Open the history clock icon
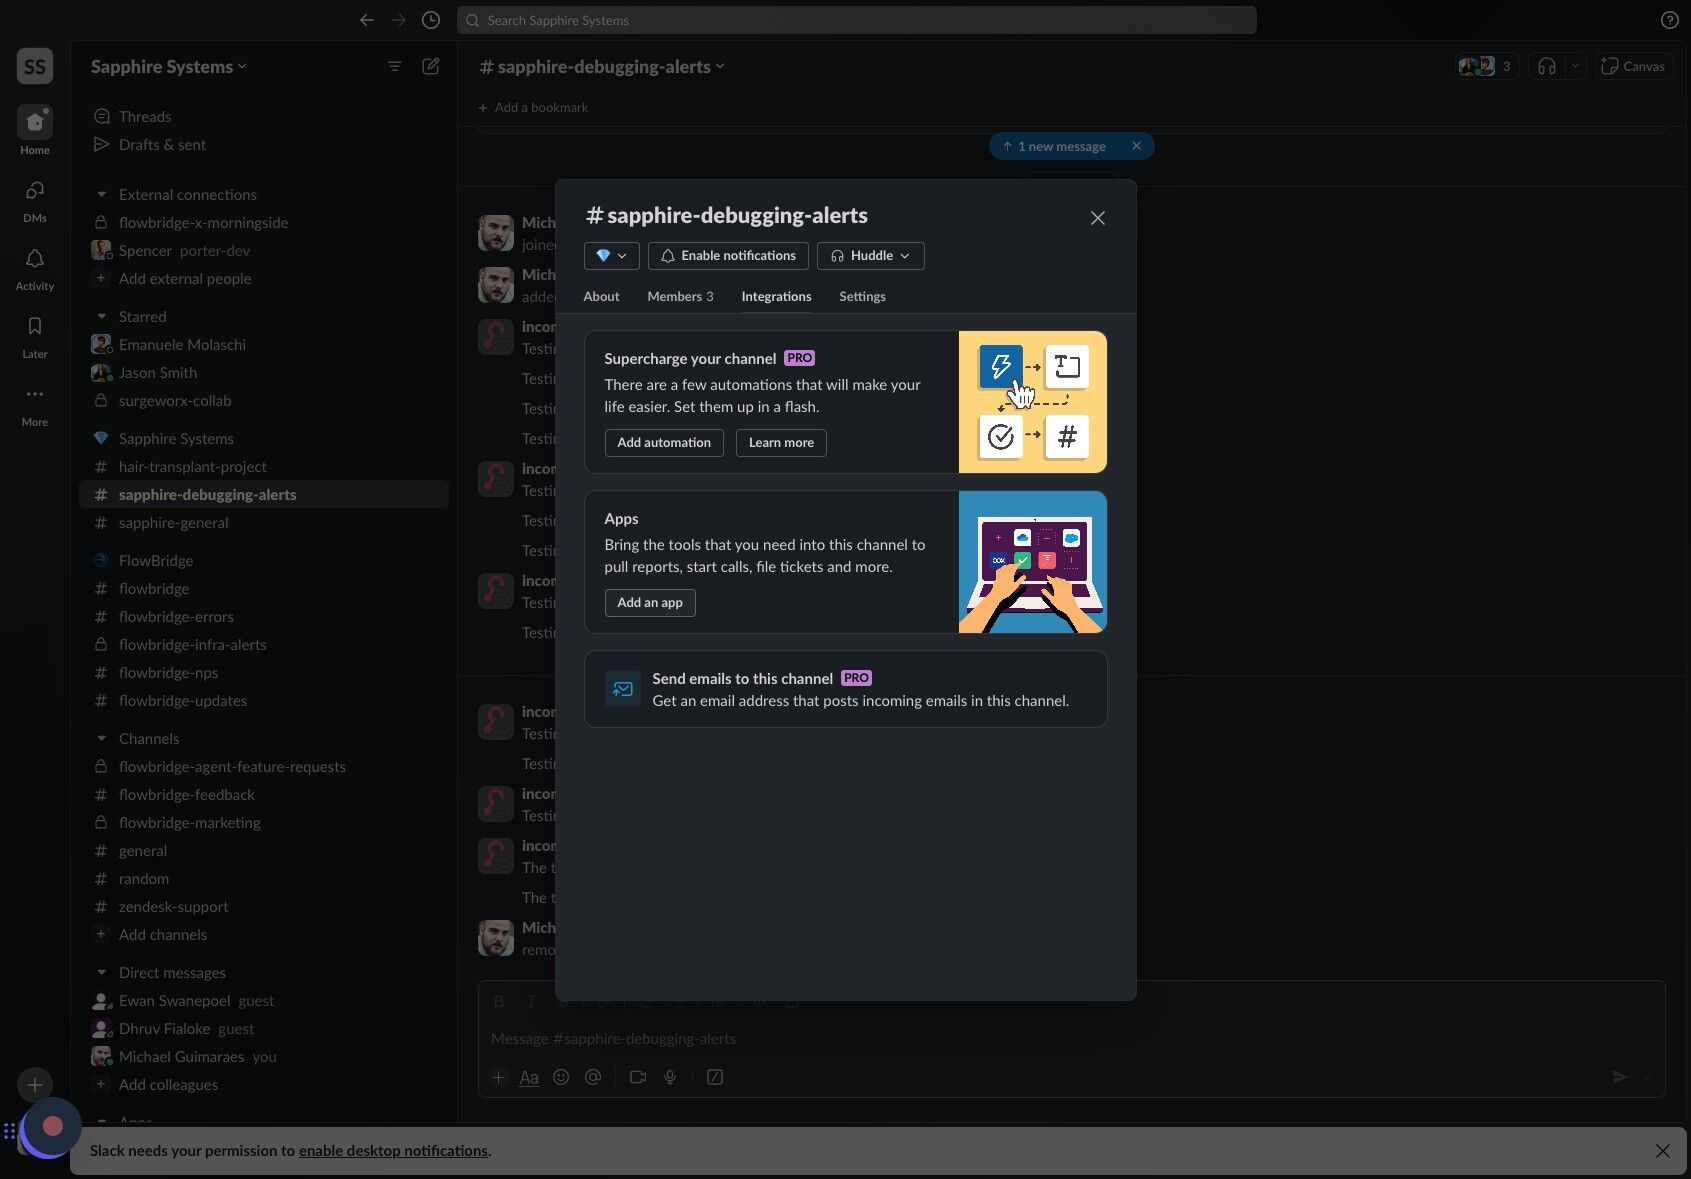The image size is (1691, 1179). tap(431, 20)
